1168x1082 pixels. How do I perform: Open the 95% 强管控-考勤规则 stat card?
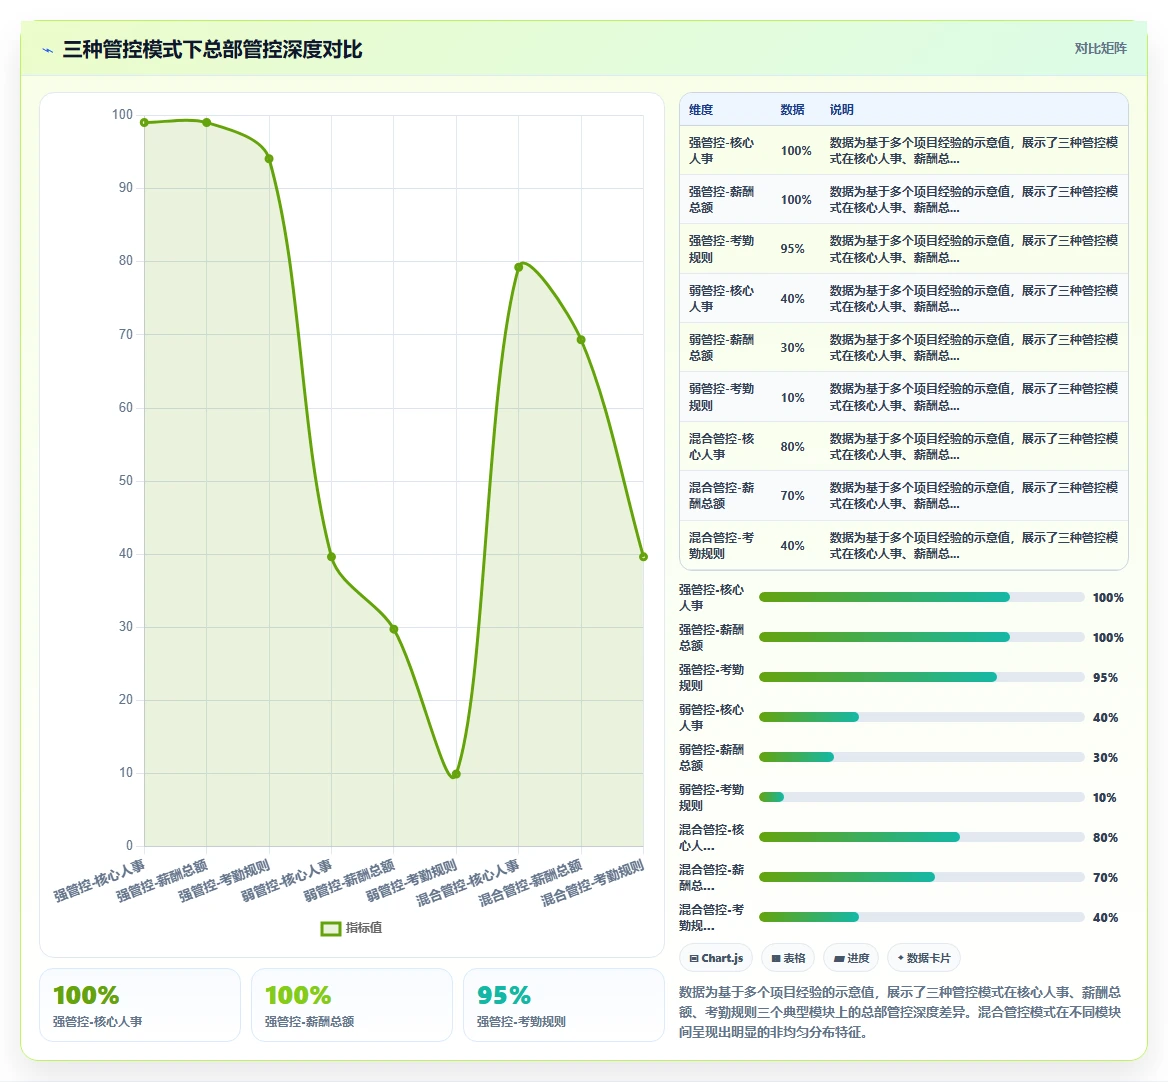click(x=564, y=1005)
